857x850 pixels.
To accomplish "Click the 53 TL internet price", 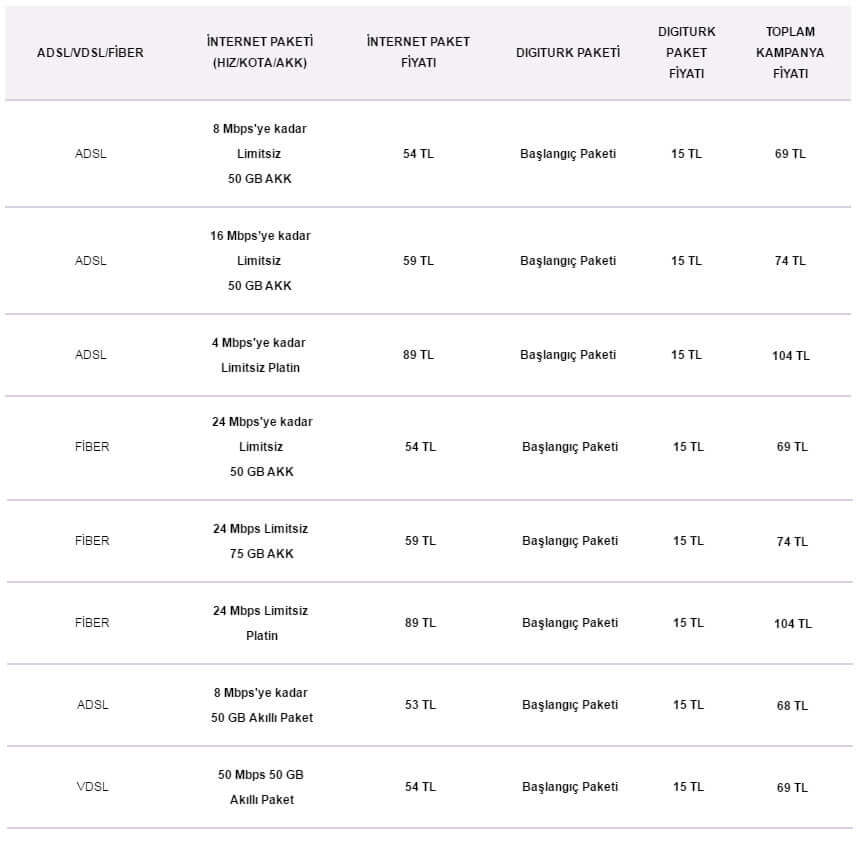I will coord(420,705).
